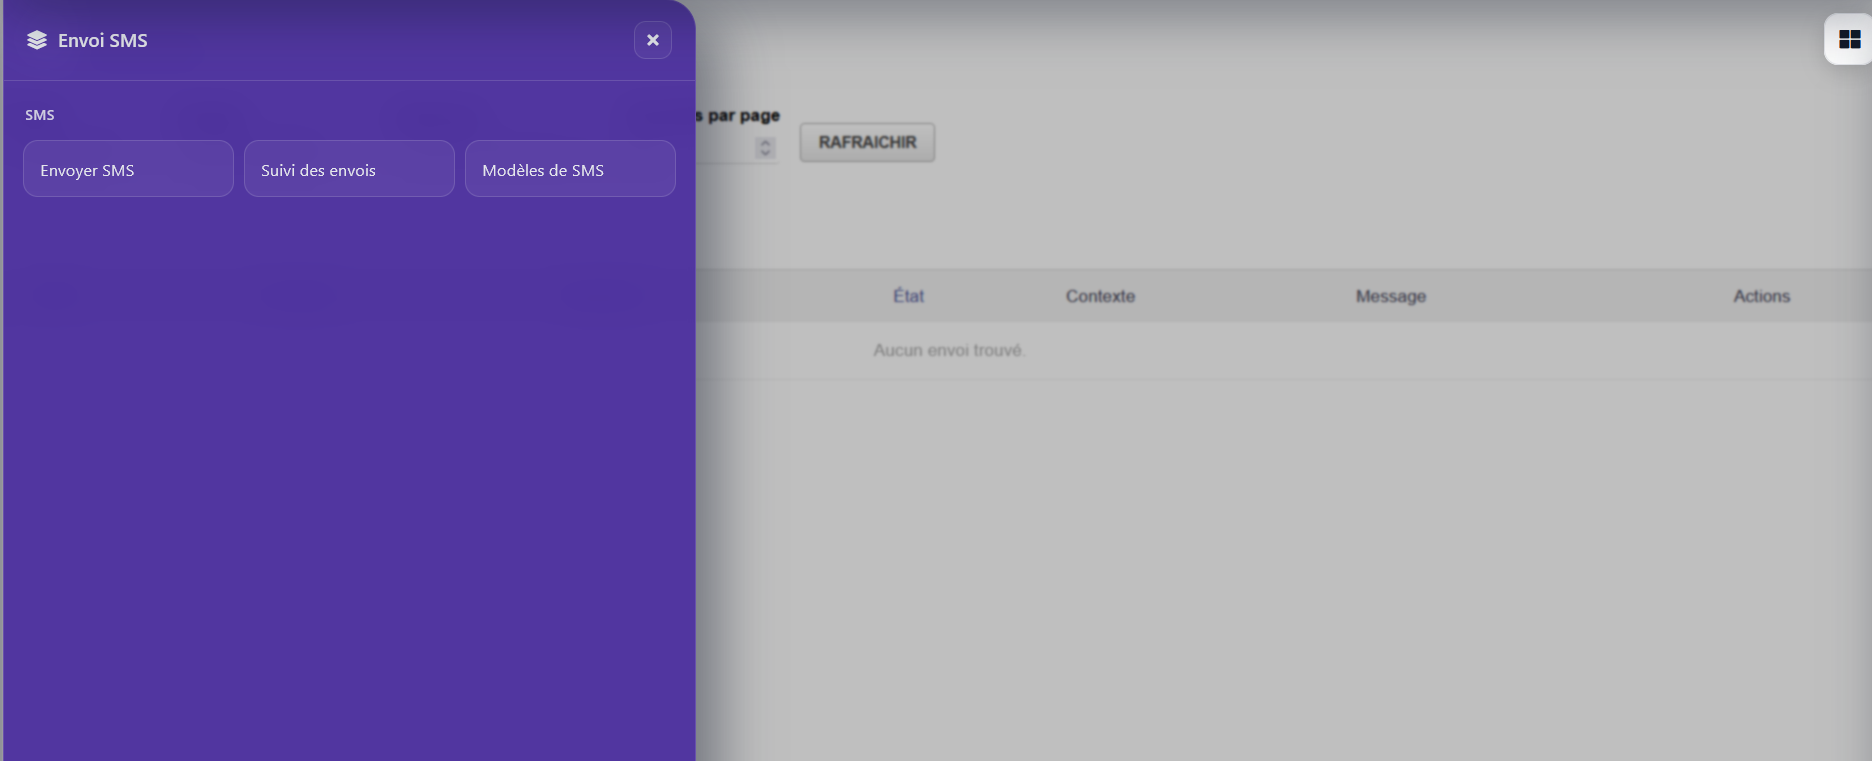Sort by the État column header
This screenshot has width=1872, height=761.
[908, 296]
